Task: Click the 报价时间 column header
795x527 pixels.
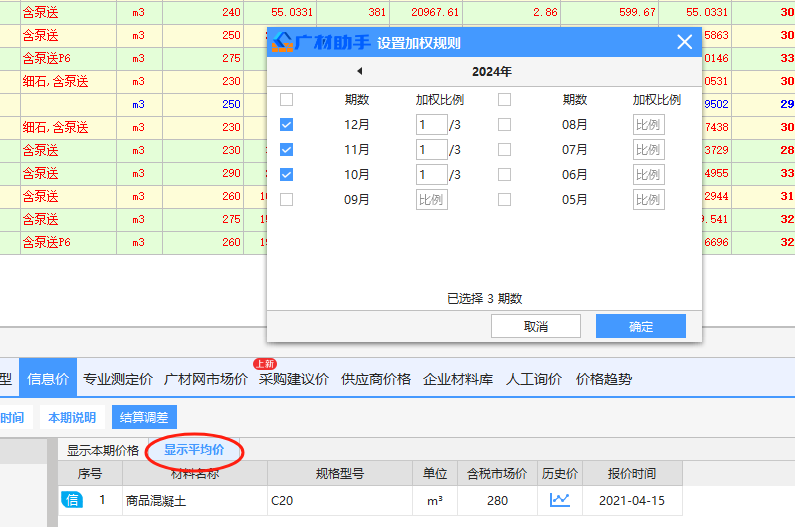Action: (x=632, y=473)
